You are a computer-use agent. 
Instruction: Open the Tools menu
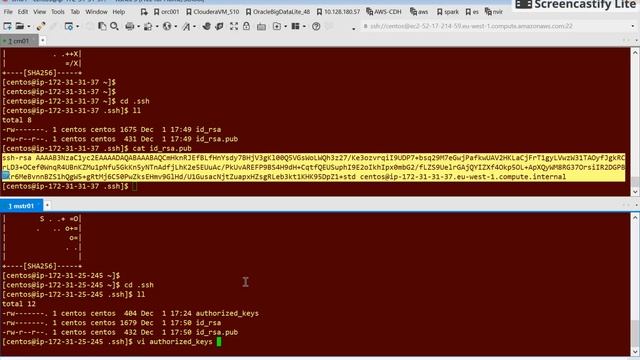[58, 12]
